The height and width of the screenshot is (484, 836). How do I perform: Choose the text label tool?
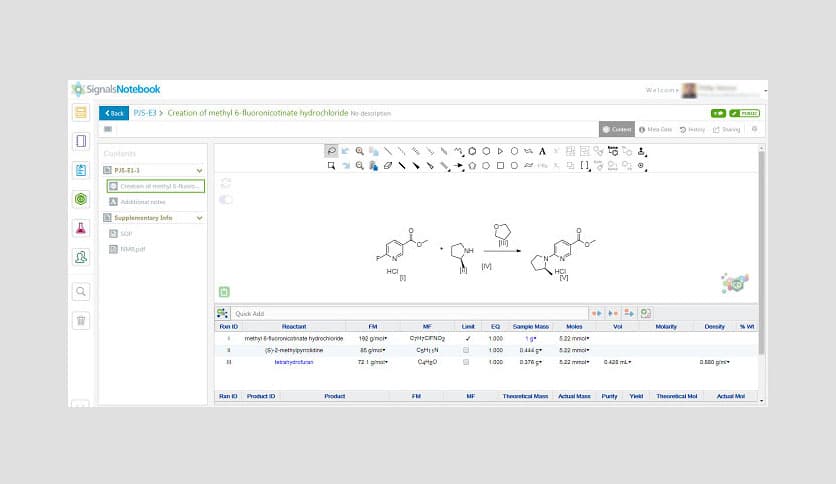tap(542, 151)
